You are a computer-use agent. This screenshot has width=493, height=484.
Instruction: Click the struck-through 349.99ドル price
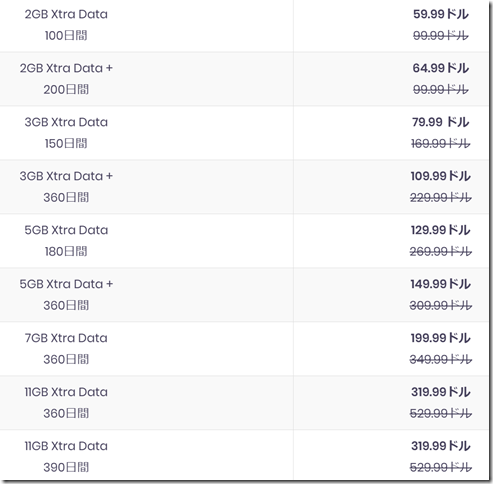coord(441,359)
